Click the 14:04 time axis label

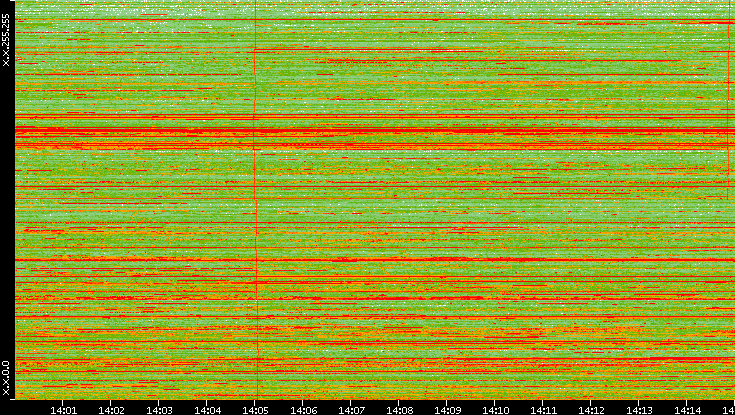[x=207, y=410]
